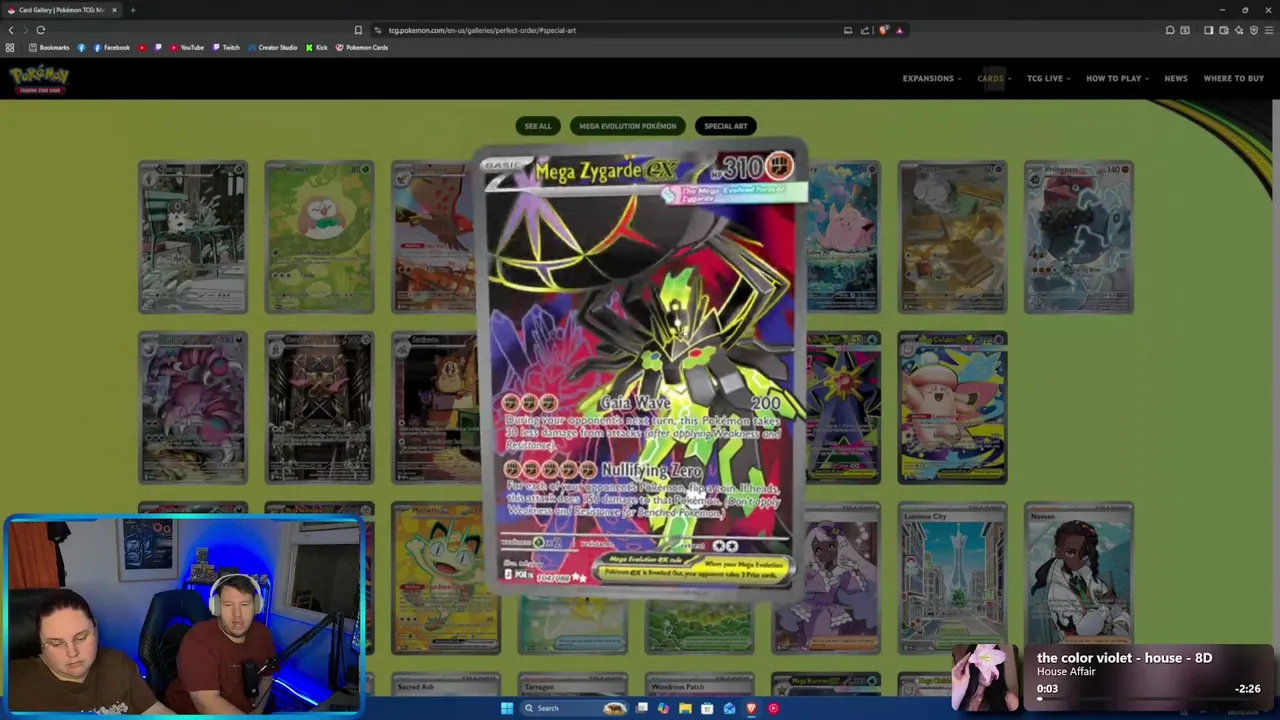1280x720 pixels.
Task: Expand the Expansions menu
Action: (x=931, y=78)
